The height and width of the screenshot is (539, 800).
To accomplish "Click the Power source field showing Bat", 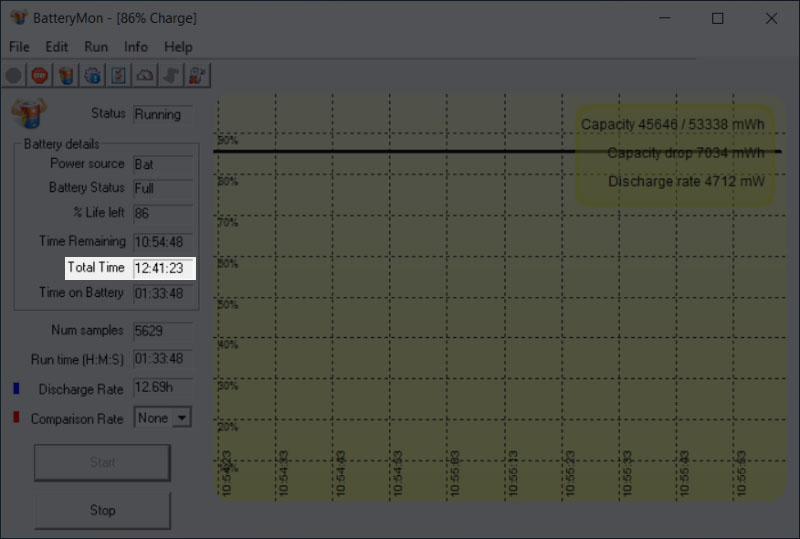I will (x=163, y=164).
